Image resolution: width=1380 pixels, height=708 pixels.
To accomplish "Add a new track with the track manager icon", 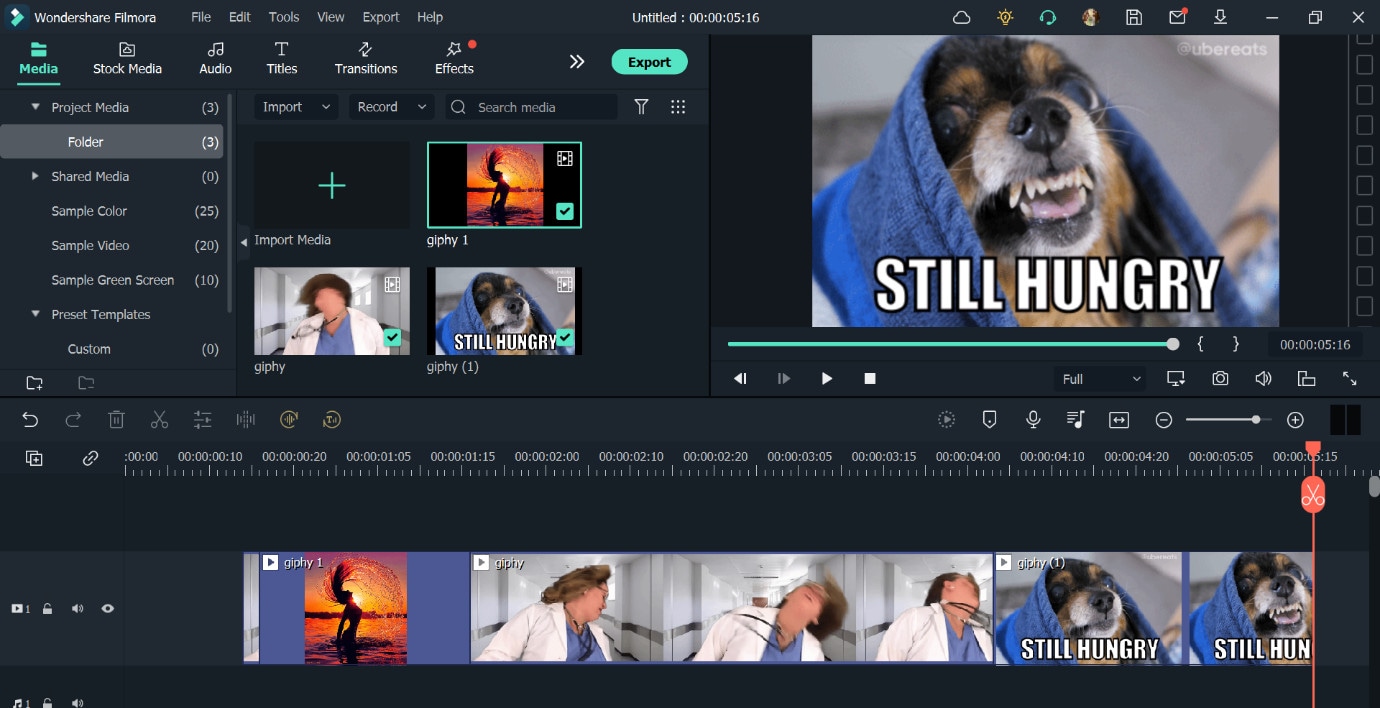I will [34, 458].
